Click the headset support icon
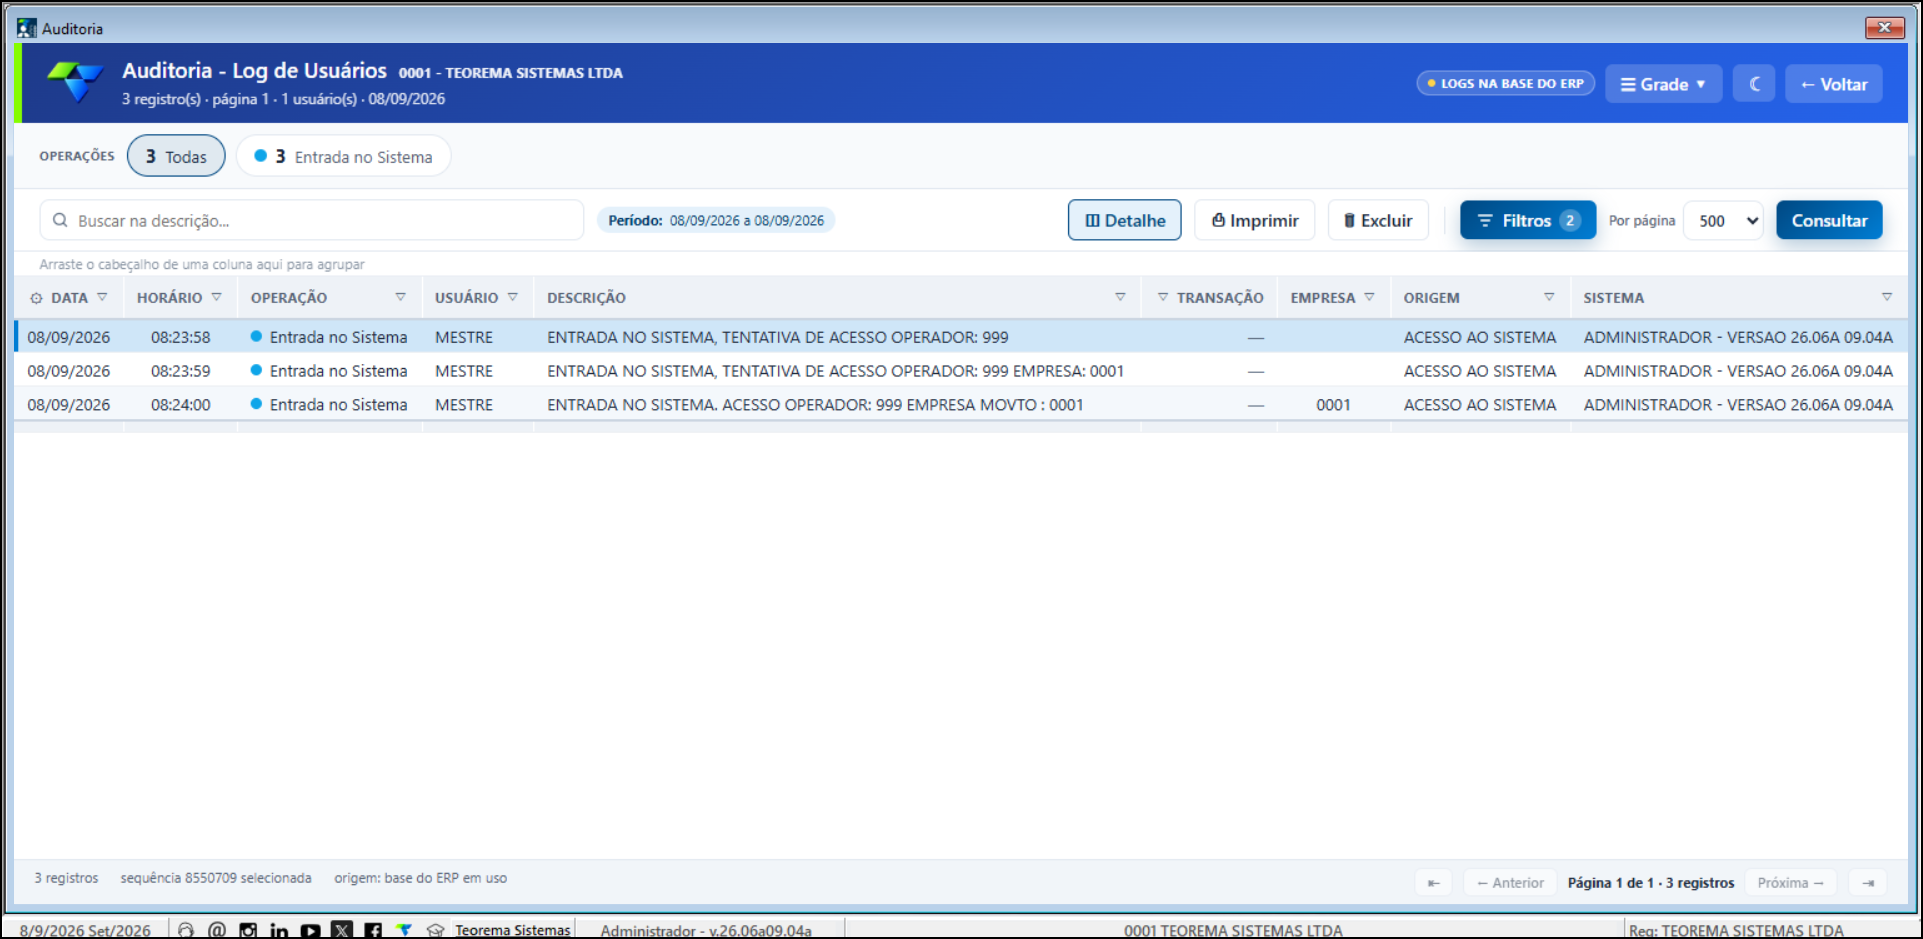The width and height of the screenshot is (1923, 939). coord(186,930)
